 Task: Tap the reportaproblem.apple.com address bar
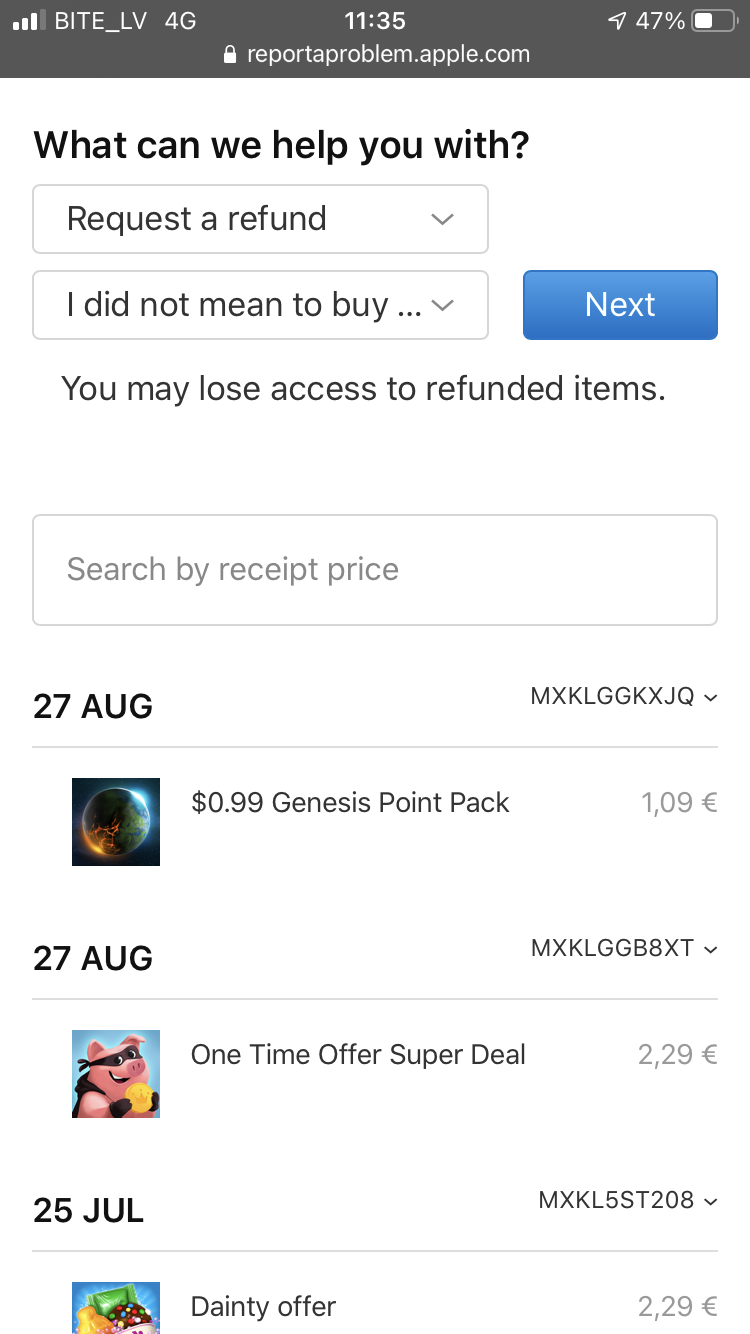(x=388, y=54)
